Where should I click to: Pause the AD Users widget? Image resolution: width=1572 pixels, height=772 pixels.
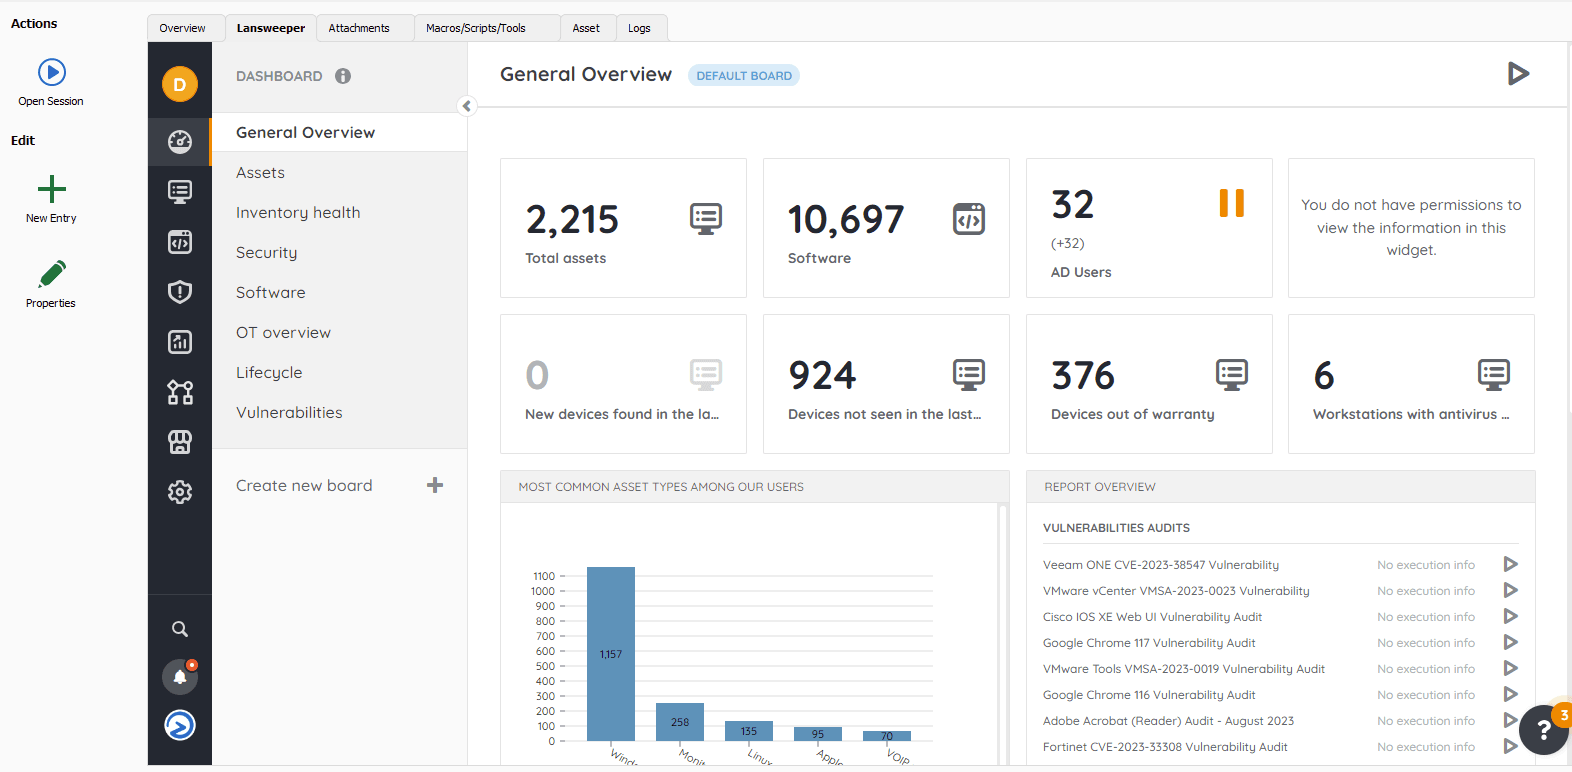click(1231, 203)
